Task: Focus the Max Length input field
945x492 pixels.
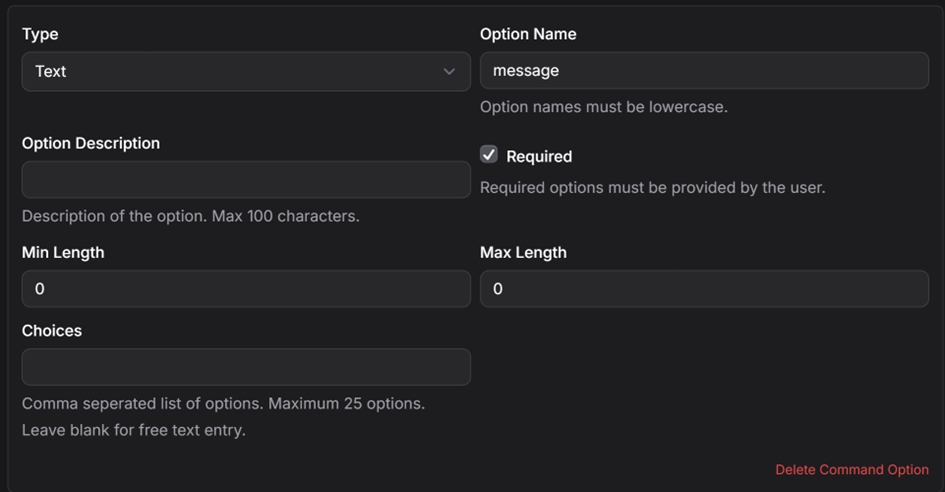Action: click(x=704, y=289)
